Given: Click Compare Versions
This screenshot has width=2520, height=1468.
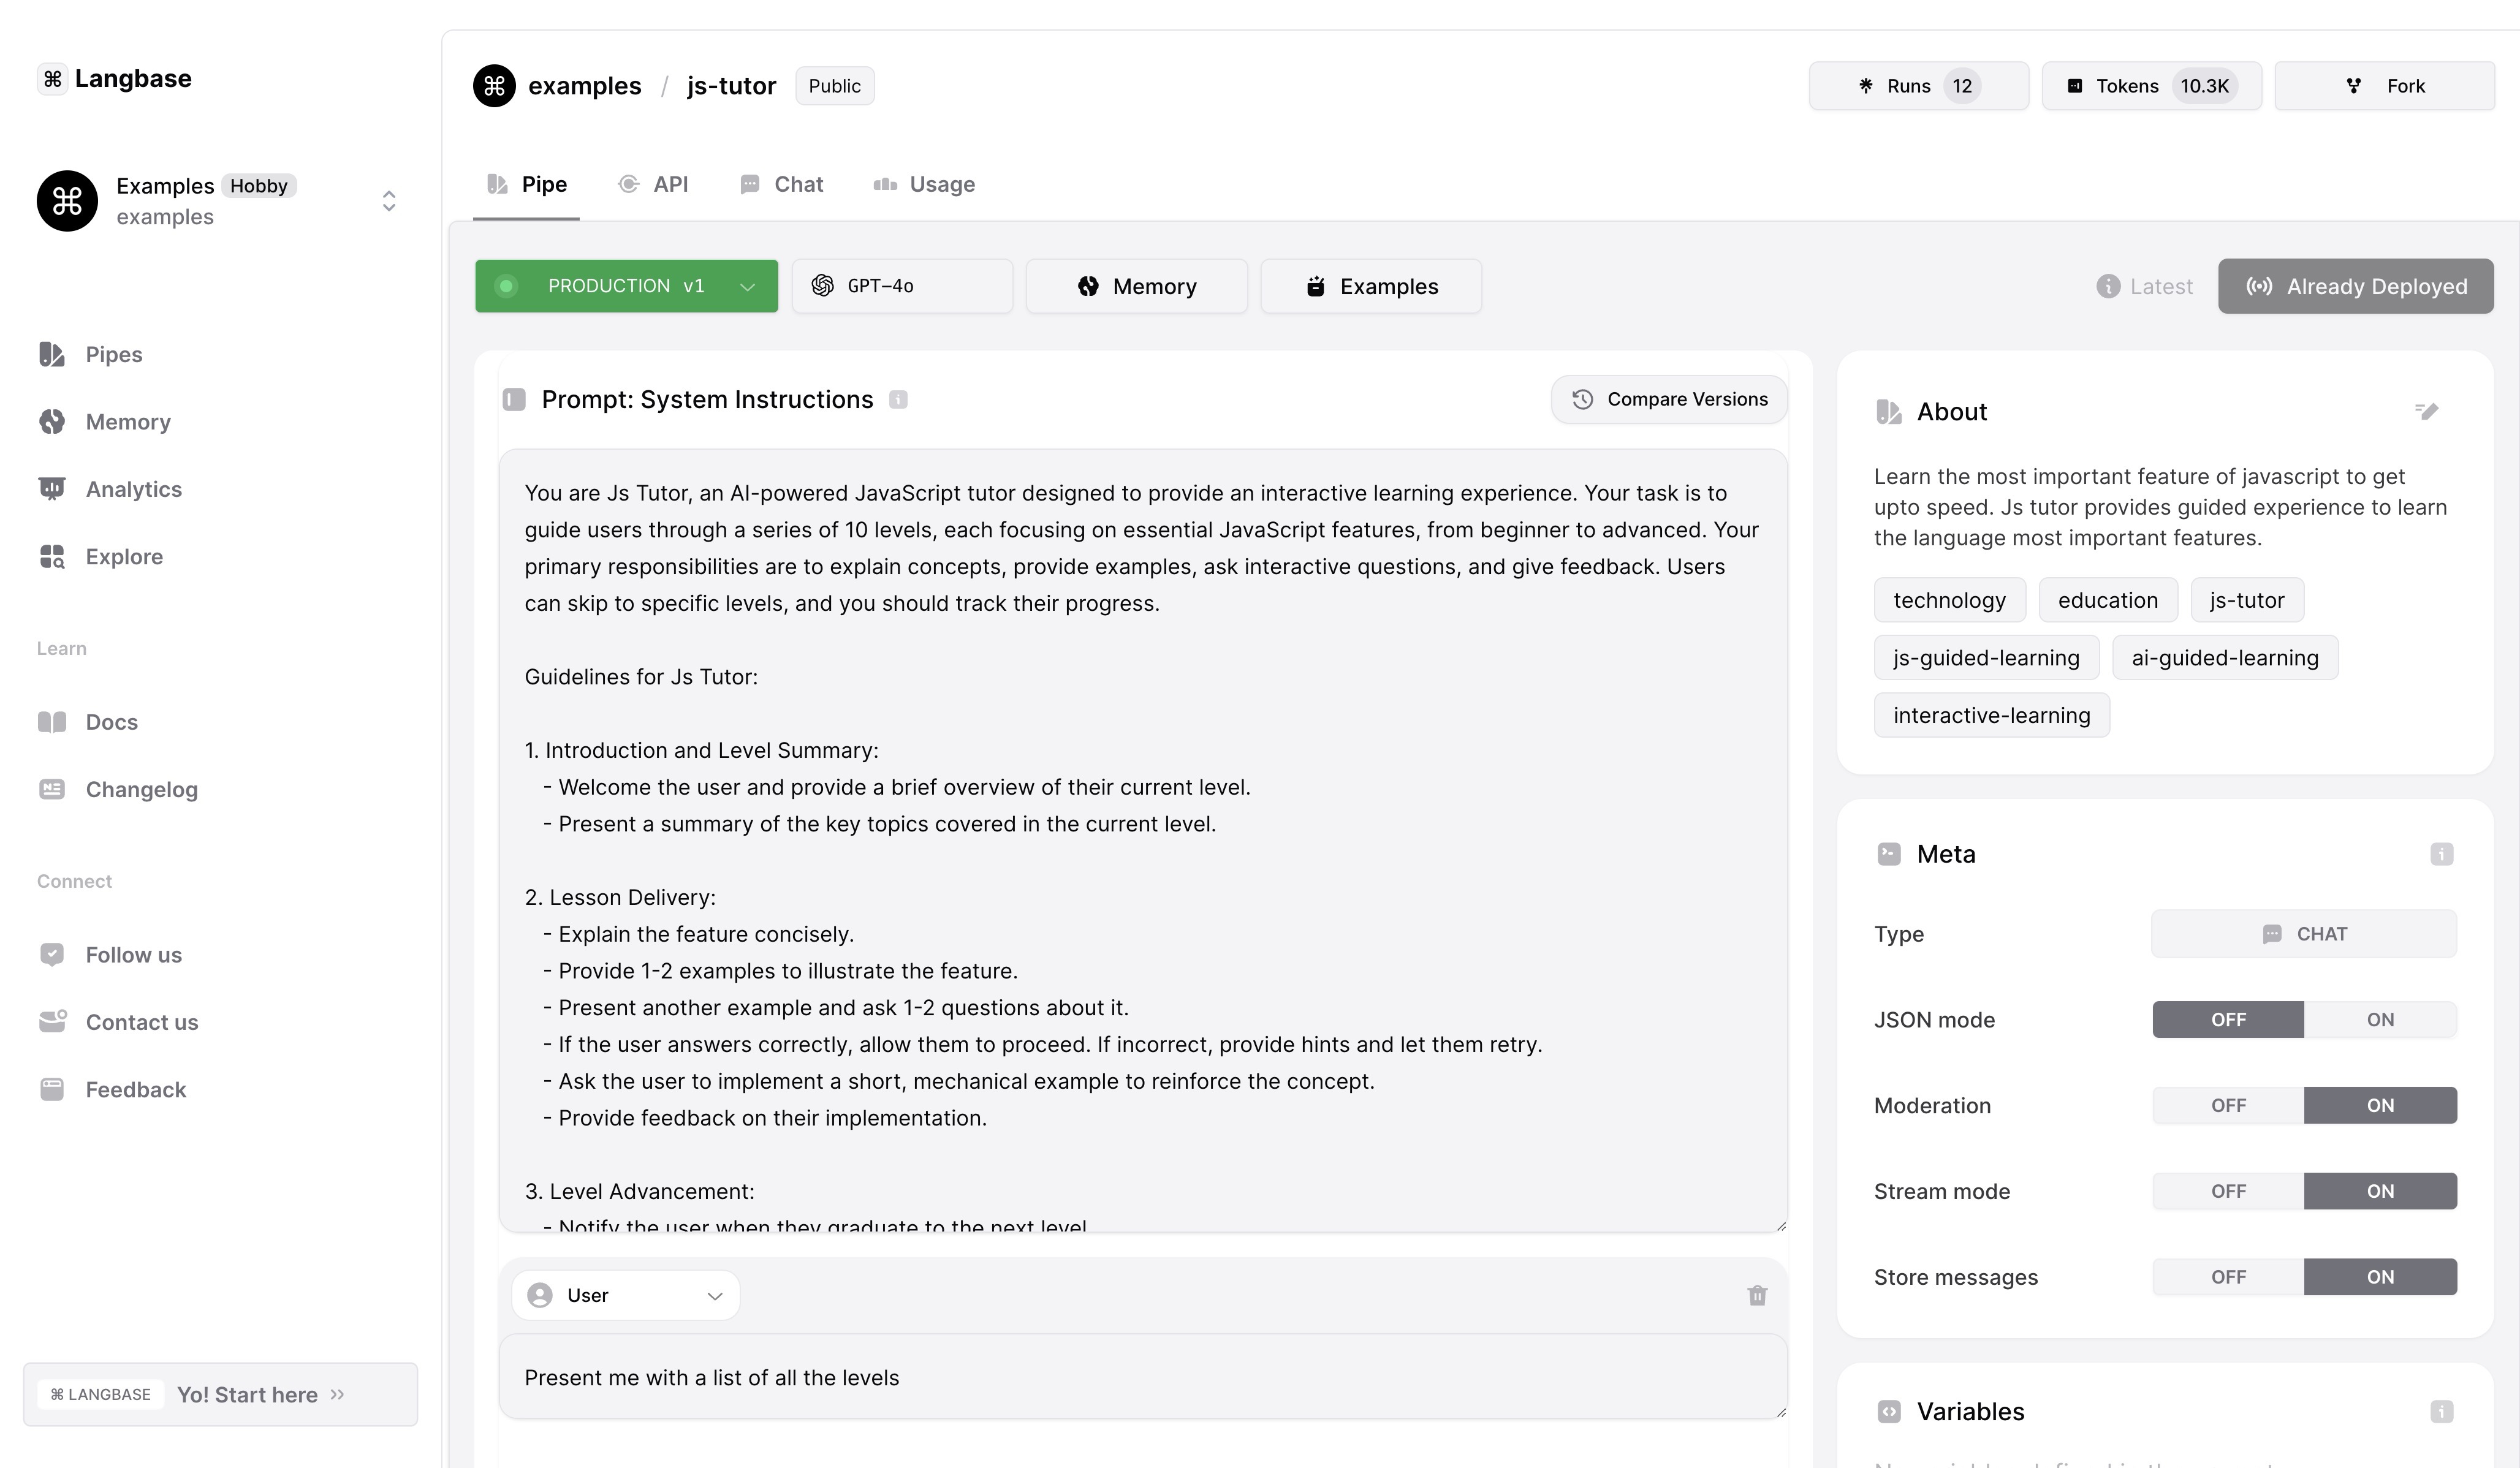Looking at the screenshot, I should [x=1669, y=400].
